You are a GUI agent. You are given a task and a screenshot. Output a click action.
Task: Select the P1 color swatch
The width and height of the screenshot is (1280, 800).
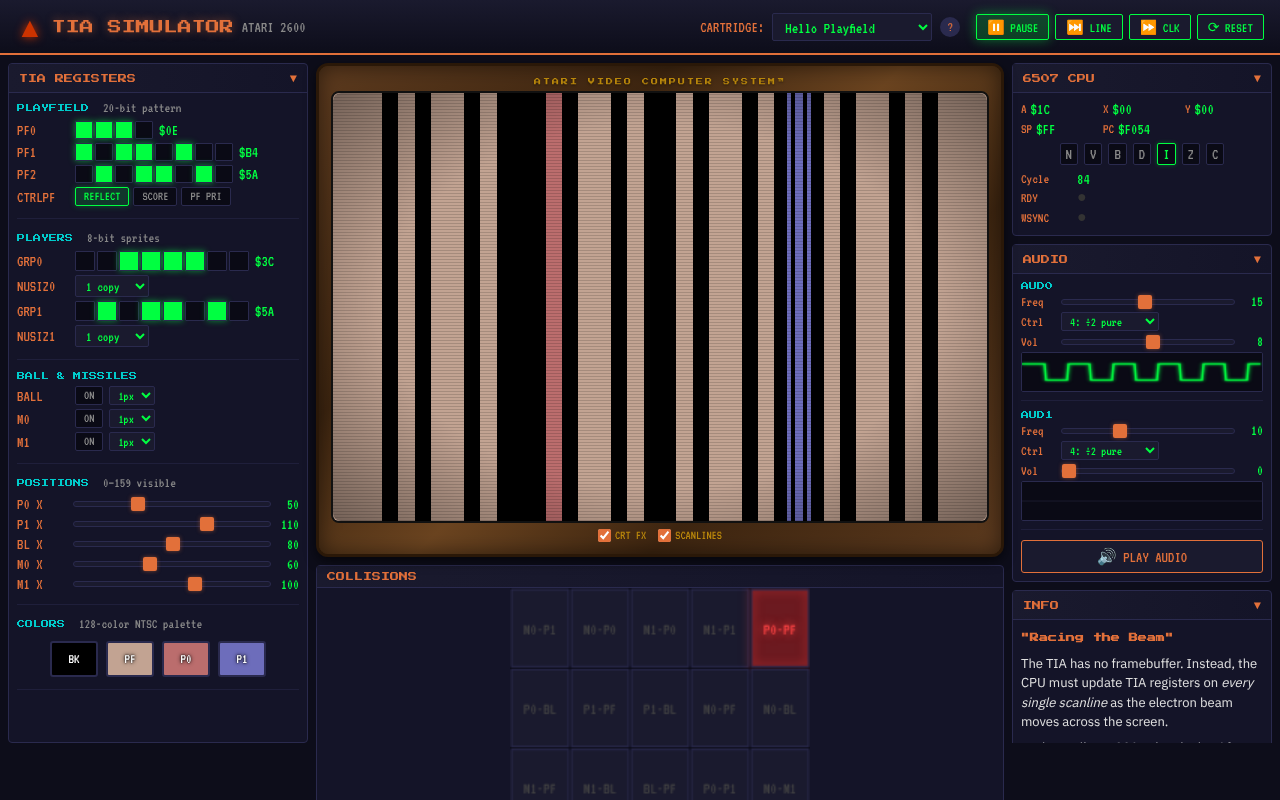[241, 658]
